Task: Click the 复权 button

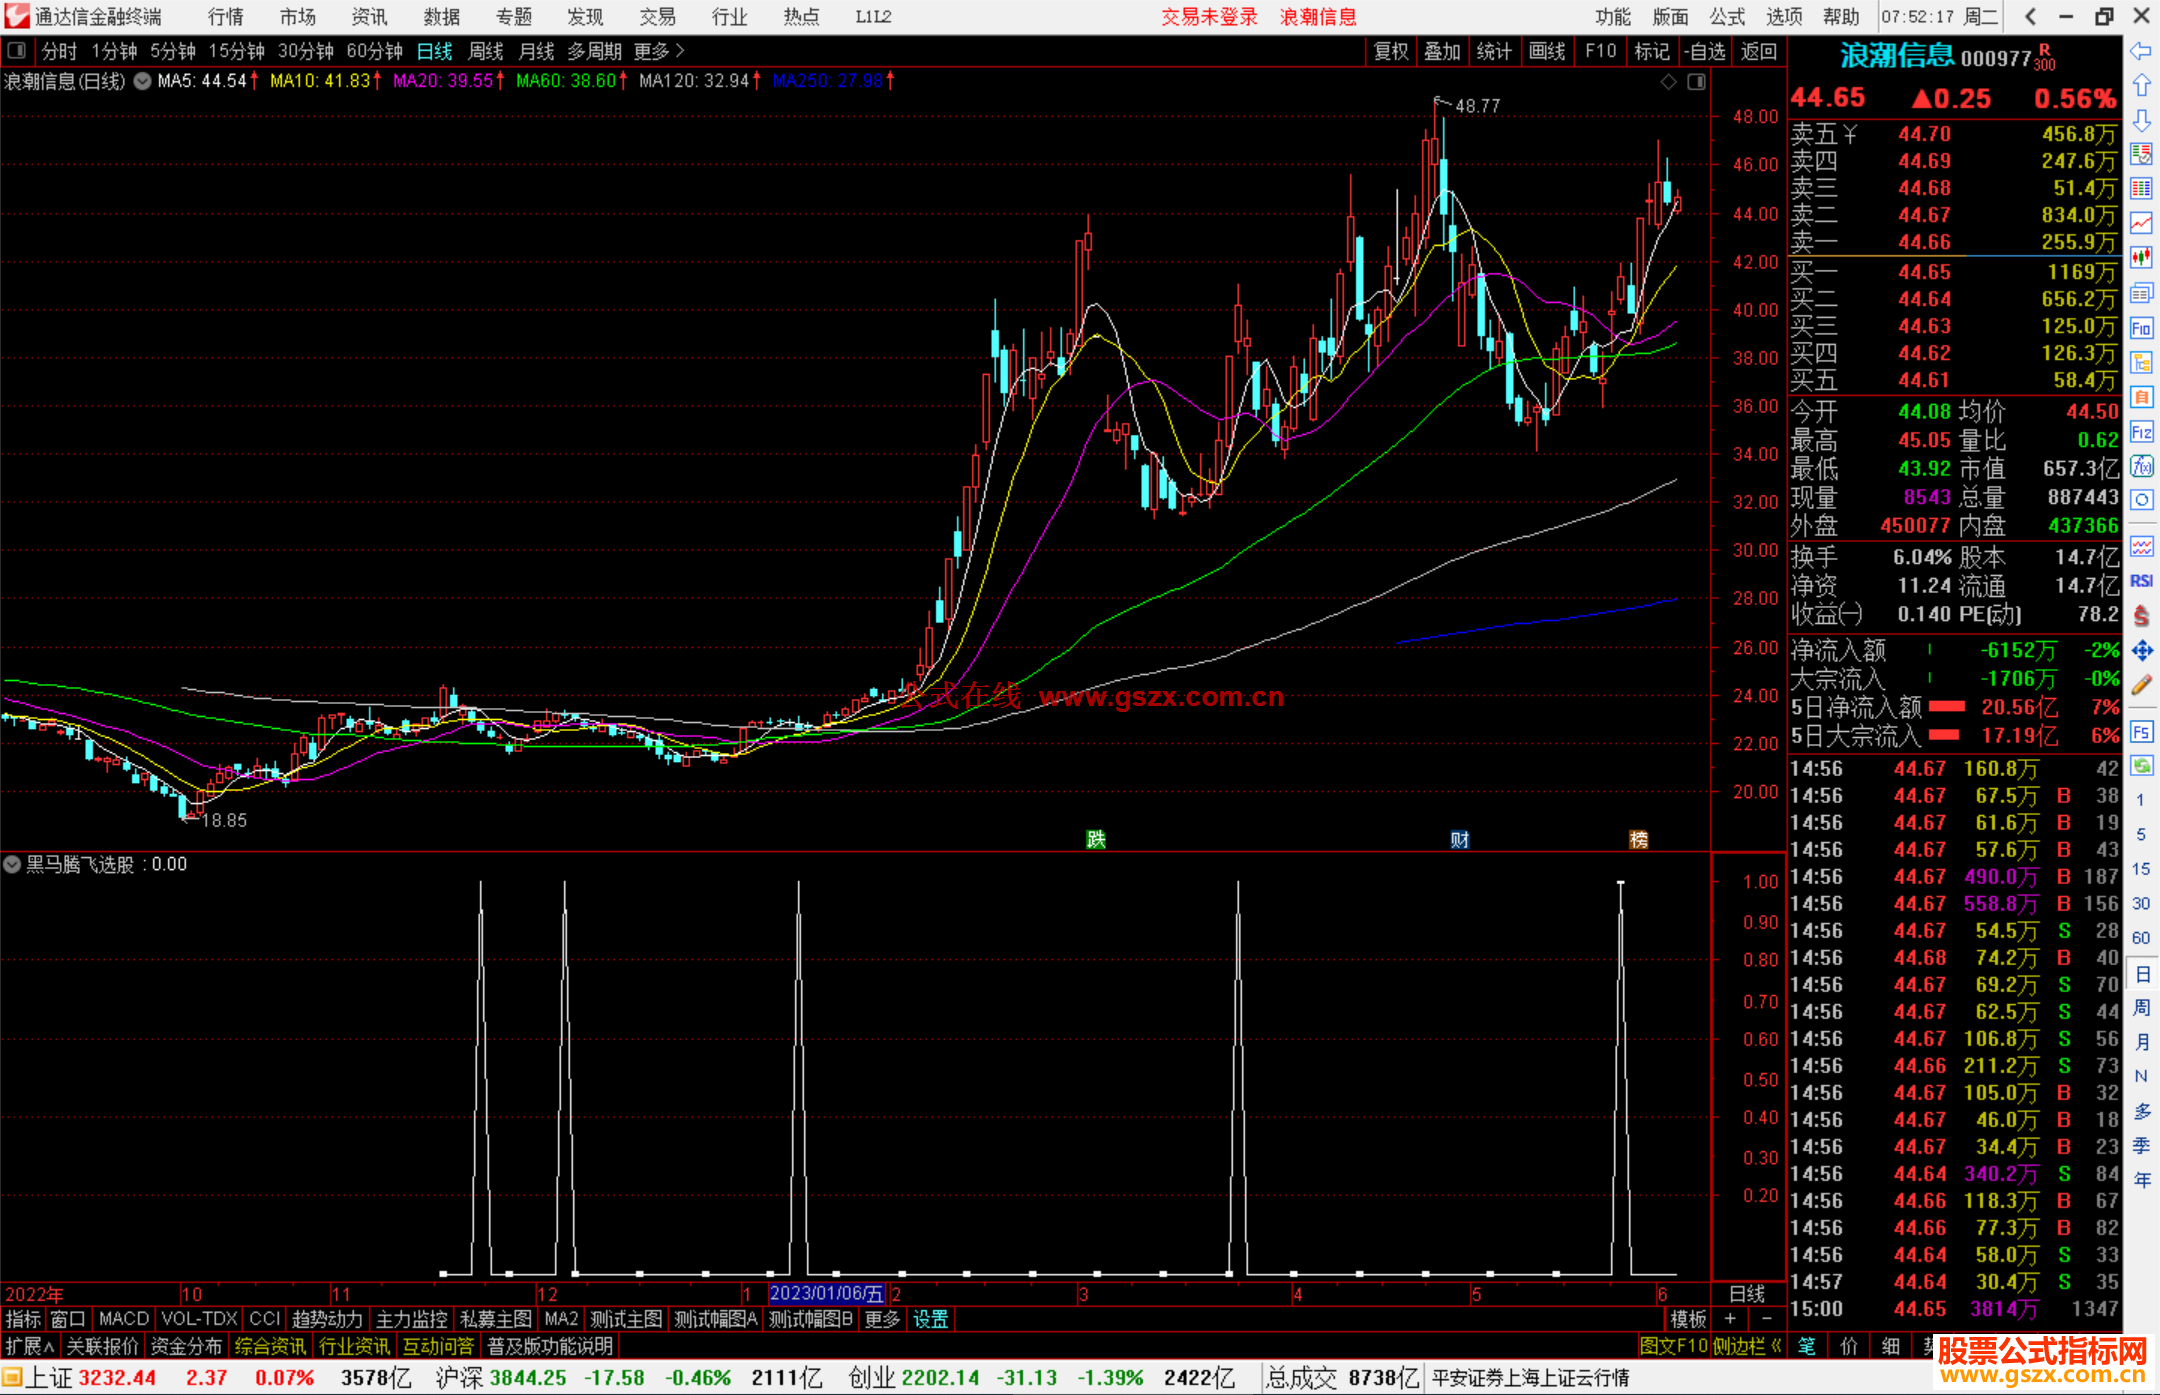Action: tap(1391, 51)
